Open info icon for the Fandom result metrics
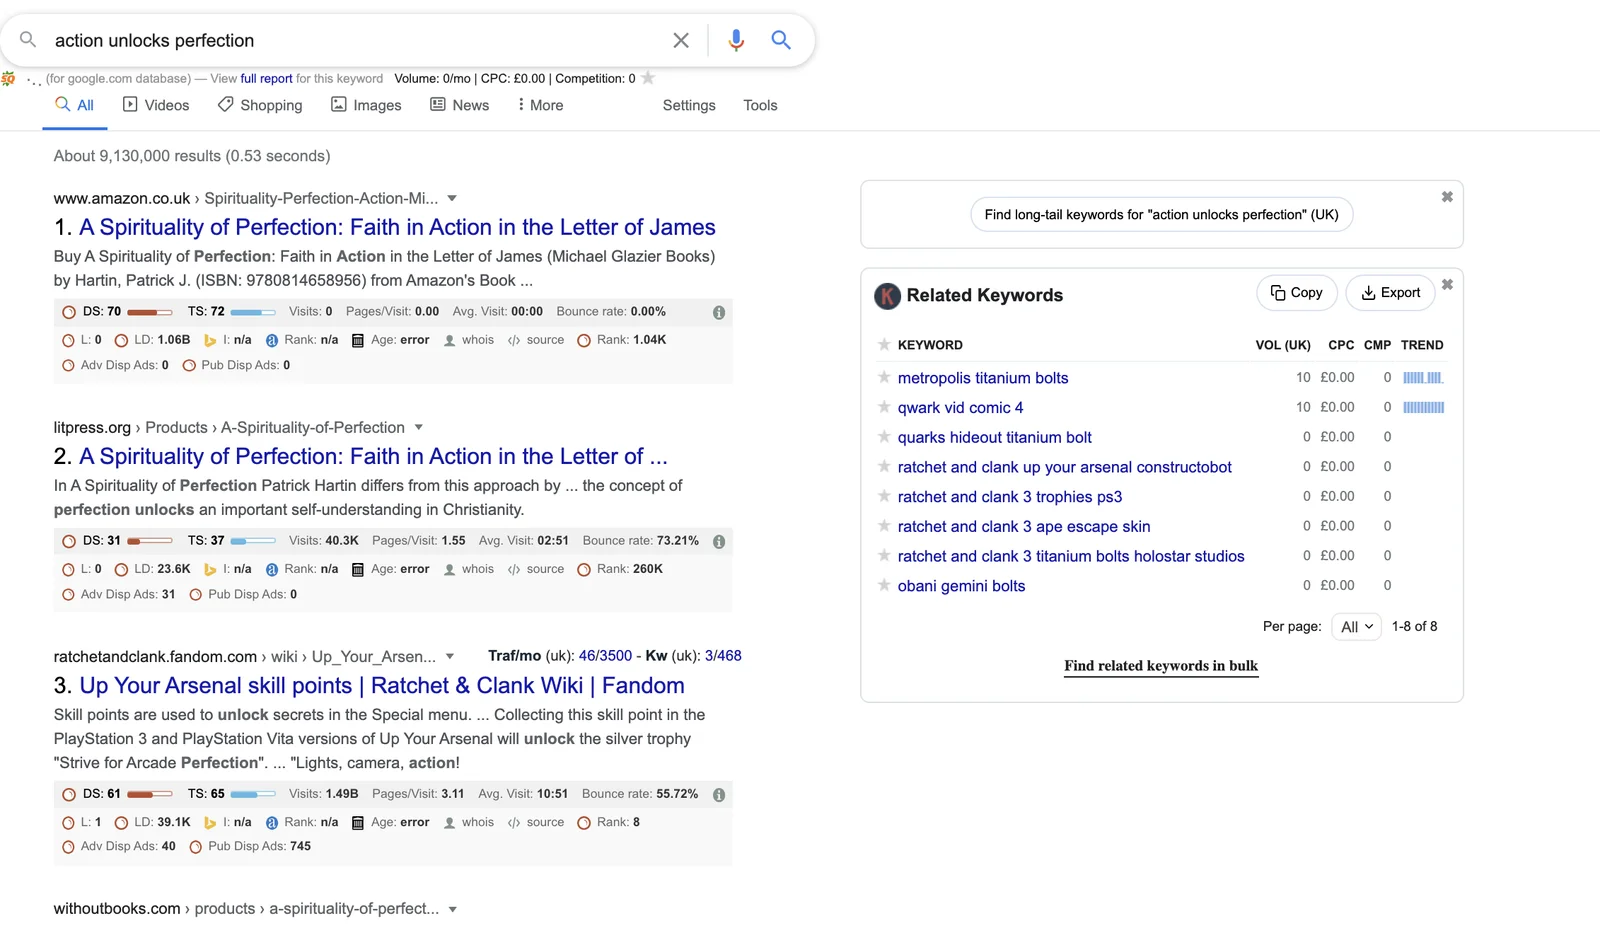1600x928 pixels. tap(719, 795)
